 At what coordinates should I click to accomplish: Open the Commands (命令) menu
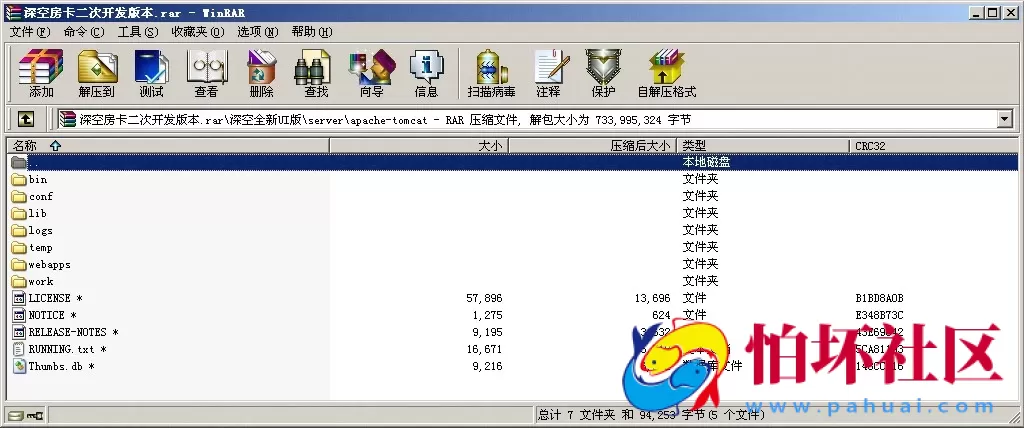84,31
